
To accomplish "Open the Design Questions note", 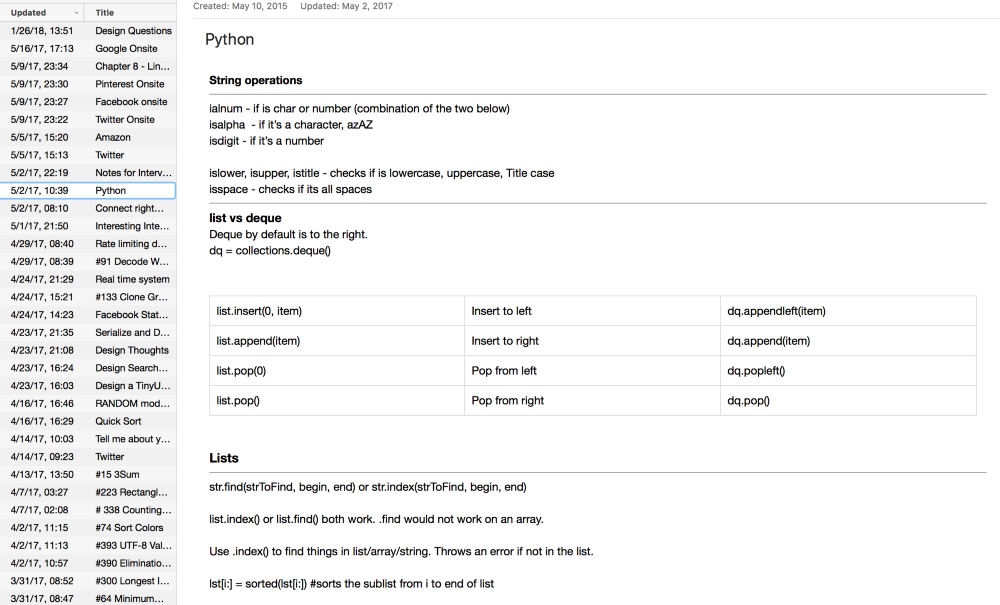I will (x=133, y=31).
